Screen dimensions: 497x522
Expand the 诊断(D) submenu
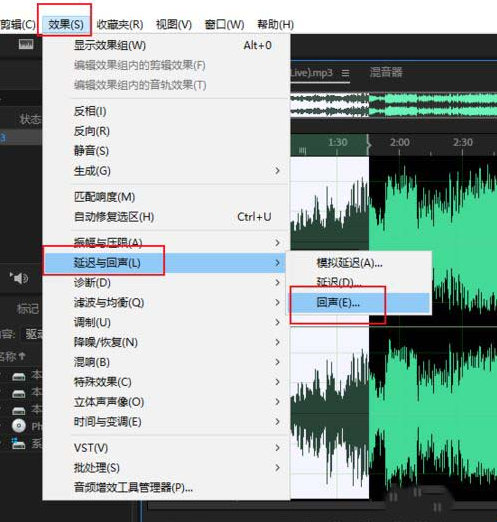click(166, 283)
